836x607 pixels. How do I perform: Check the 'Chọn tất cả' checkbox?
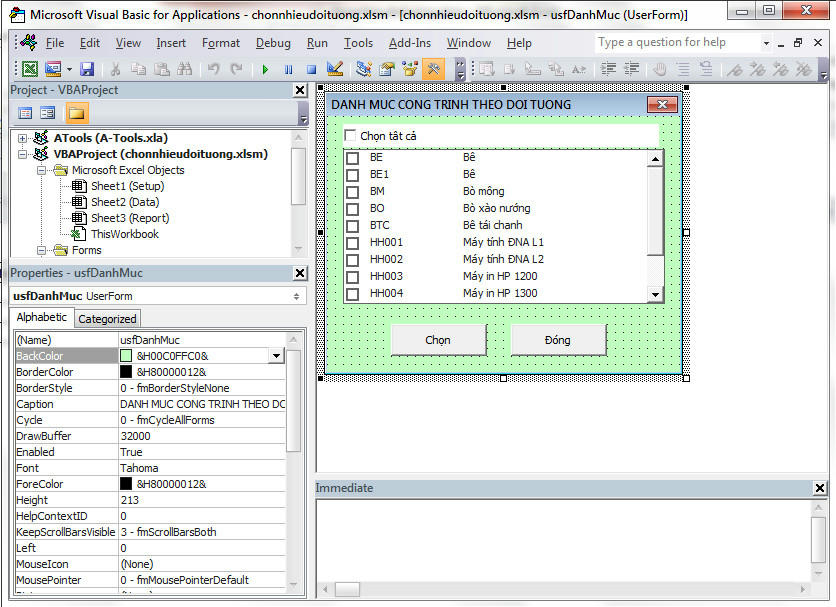(x=350, y=136)
